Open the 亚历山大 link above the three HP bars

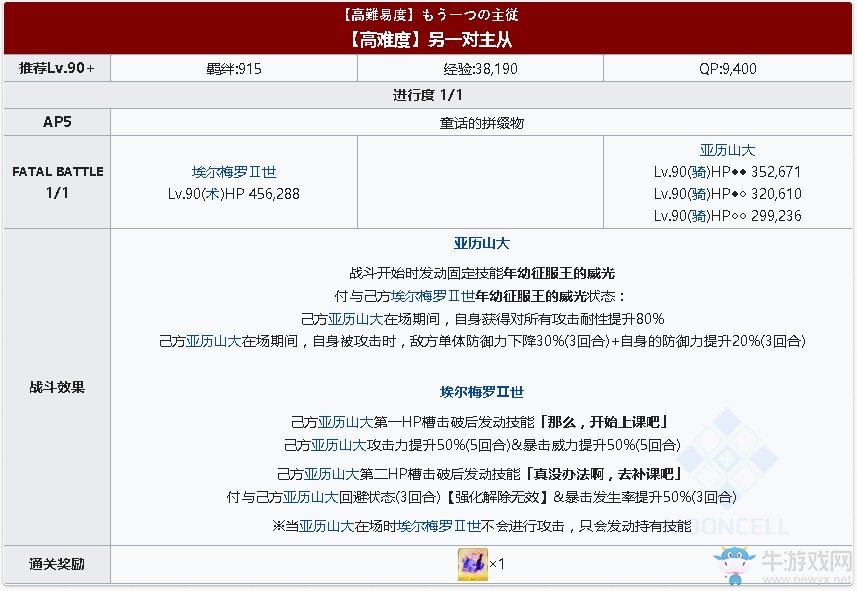[727, 150]
